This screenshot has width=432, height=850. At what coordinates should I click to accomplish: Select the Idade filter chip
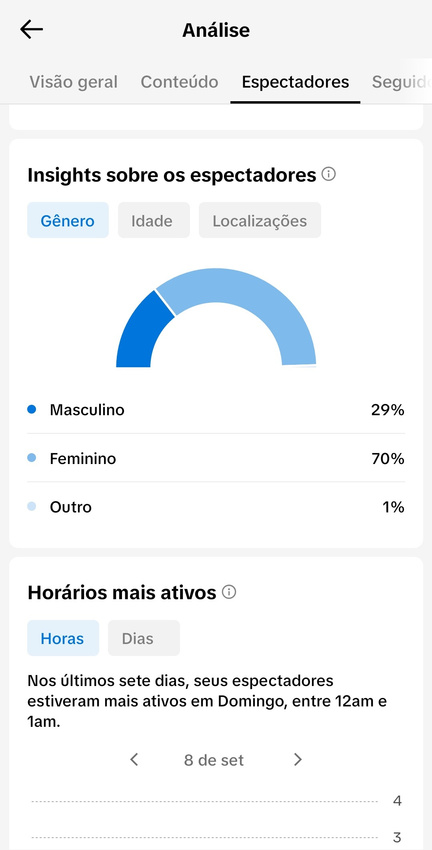152,221
